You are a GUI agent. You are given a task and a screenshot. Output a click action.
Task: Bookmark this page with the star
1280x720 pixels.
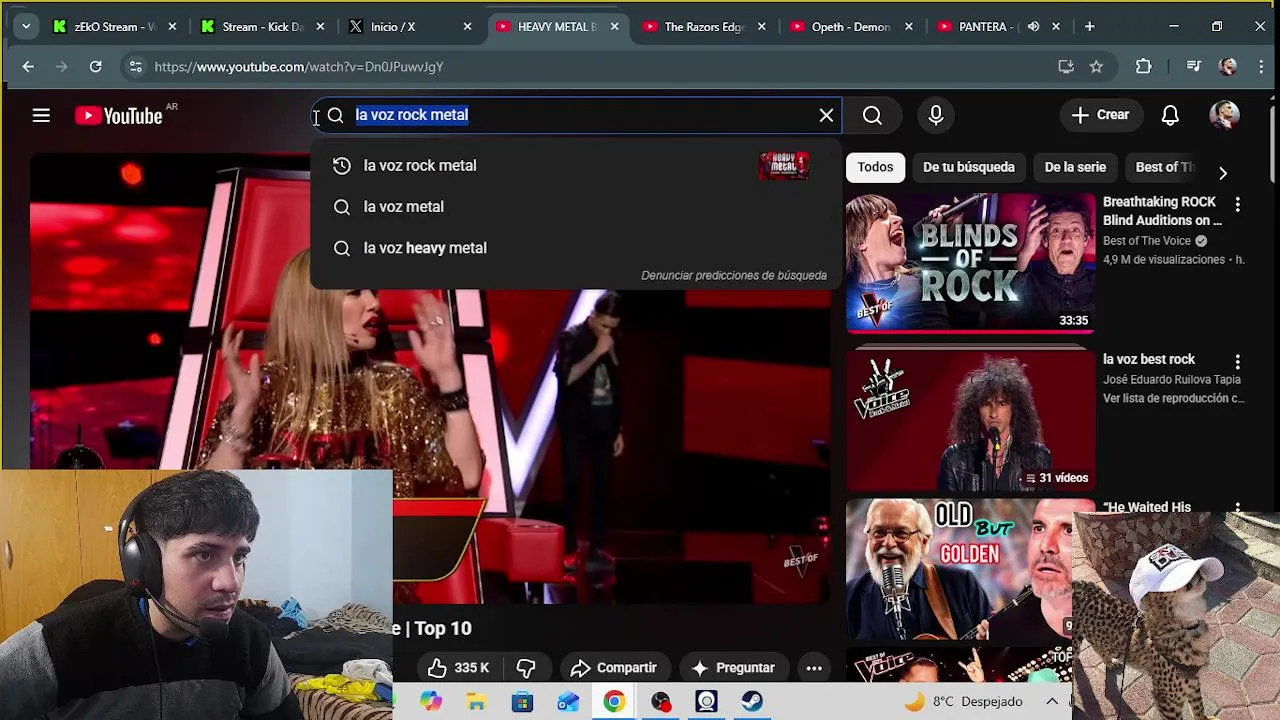(x=1096, y=66)
